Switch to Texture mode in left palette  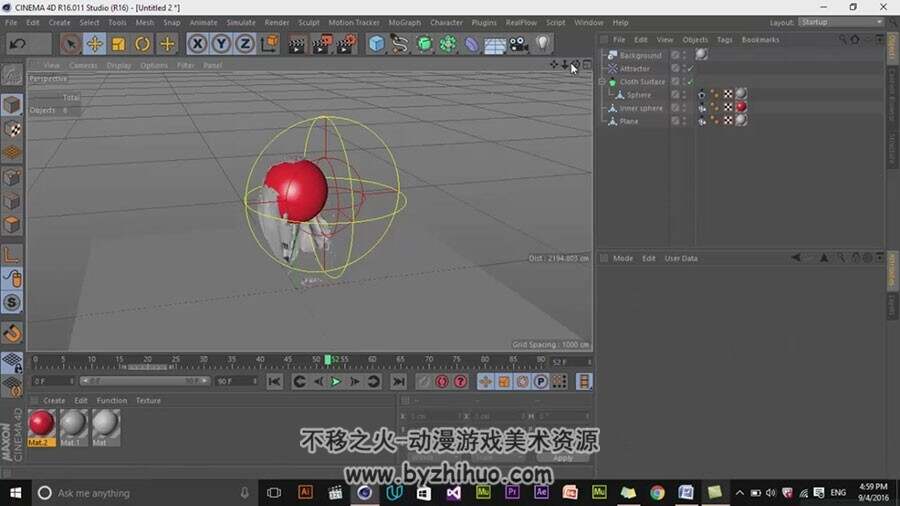(12, 129)
